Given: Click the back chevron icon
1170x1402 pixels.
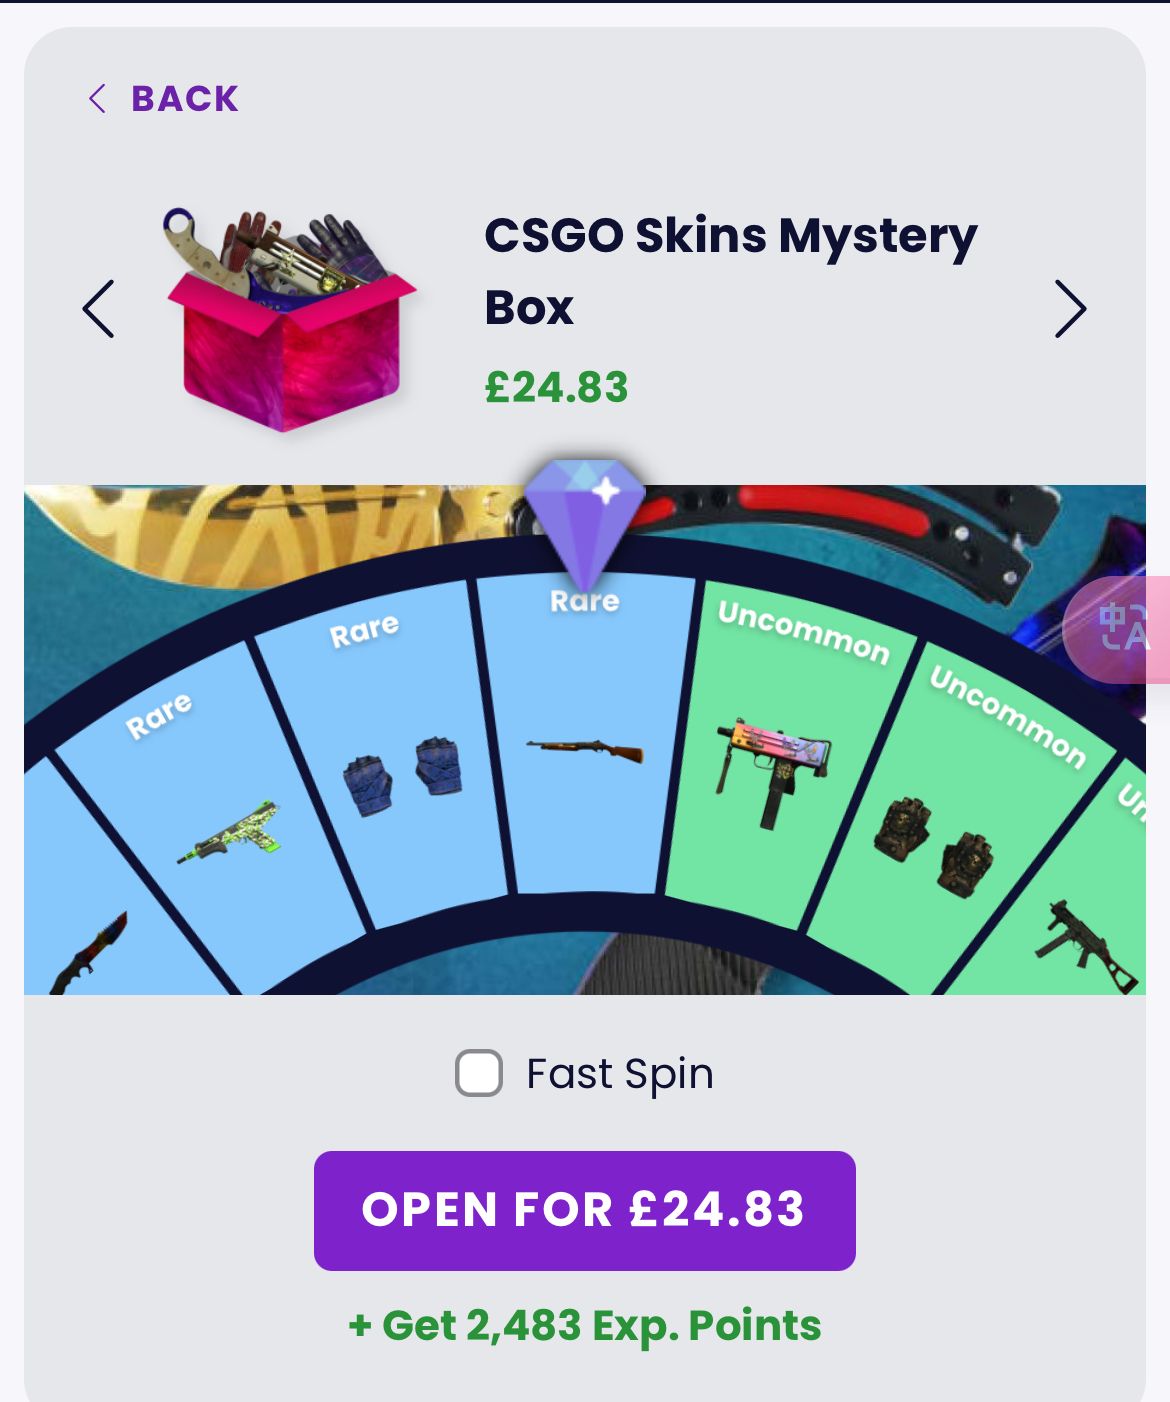Looking at the screenshot, I should [x=97, y=98].
